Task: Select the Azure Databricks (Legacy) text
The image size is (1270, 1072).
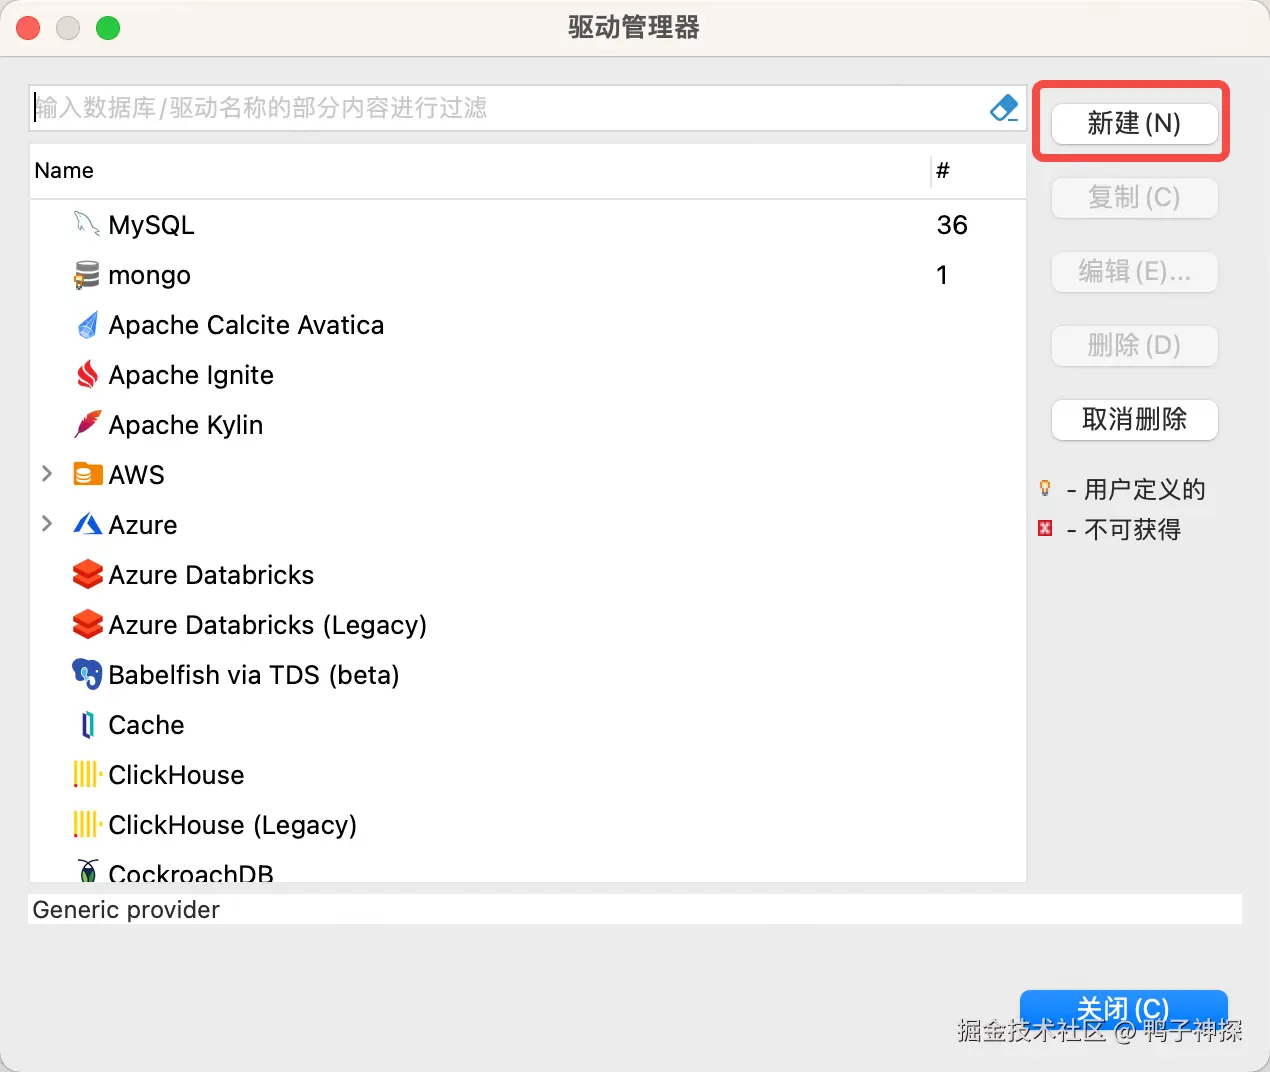Action: [267, 625]
